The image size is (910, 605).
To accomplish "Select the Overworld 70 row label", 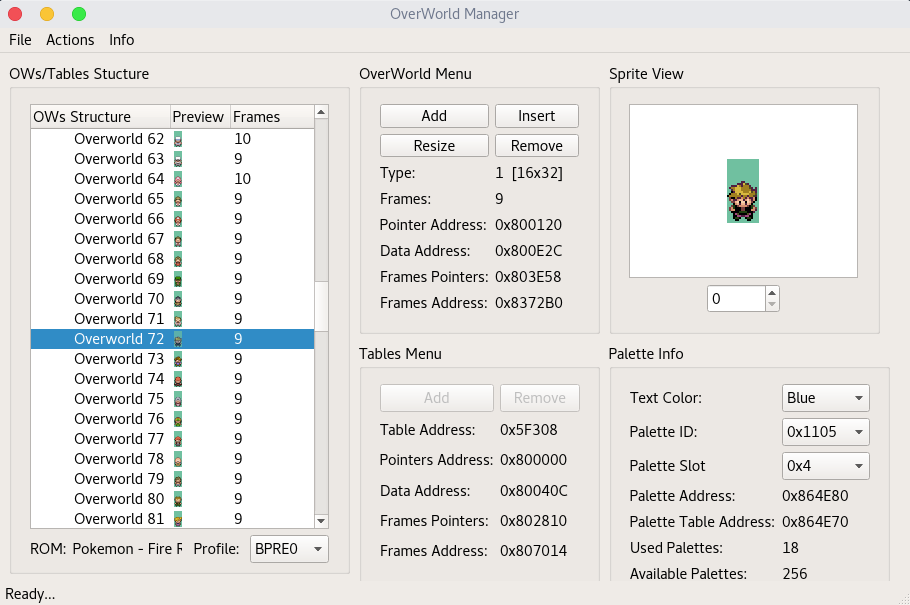I will (x=119, y=298).
